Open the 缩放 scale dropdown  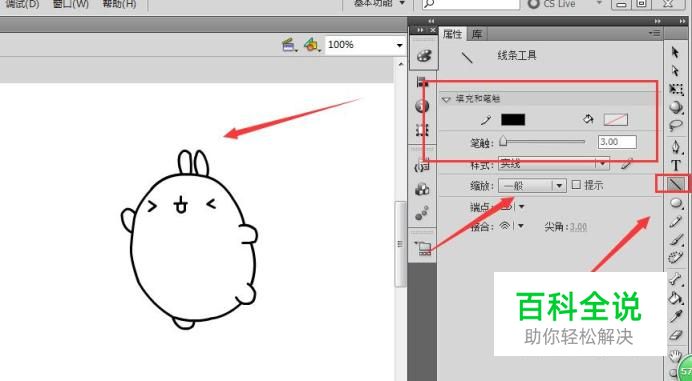click(x=532, y=185)
